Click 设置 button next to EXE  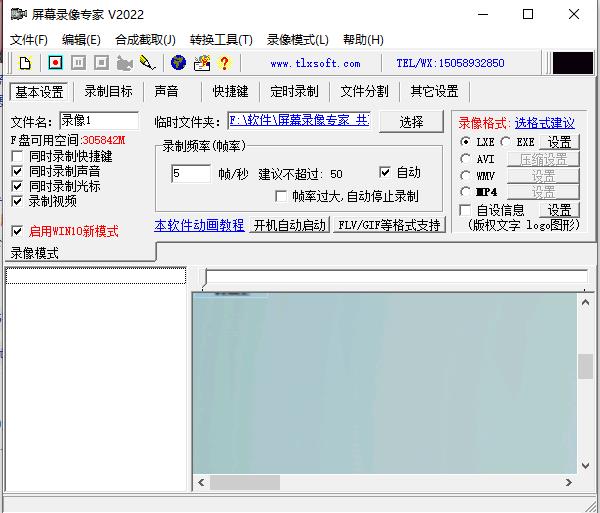[x=559, y=142]
